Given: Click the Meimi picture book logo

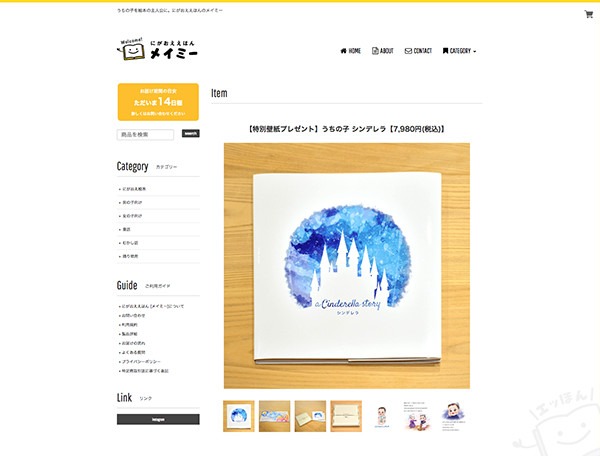Looking at the screenshot, I should point(157,49).
